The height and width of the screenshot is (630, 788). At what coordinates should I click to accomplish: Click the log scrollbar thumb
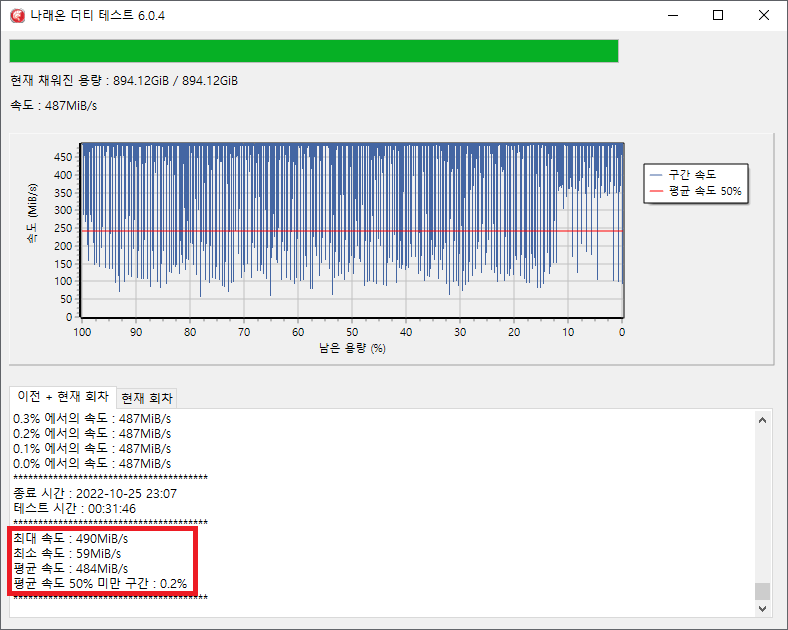[762, 591]
